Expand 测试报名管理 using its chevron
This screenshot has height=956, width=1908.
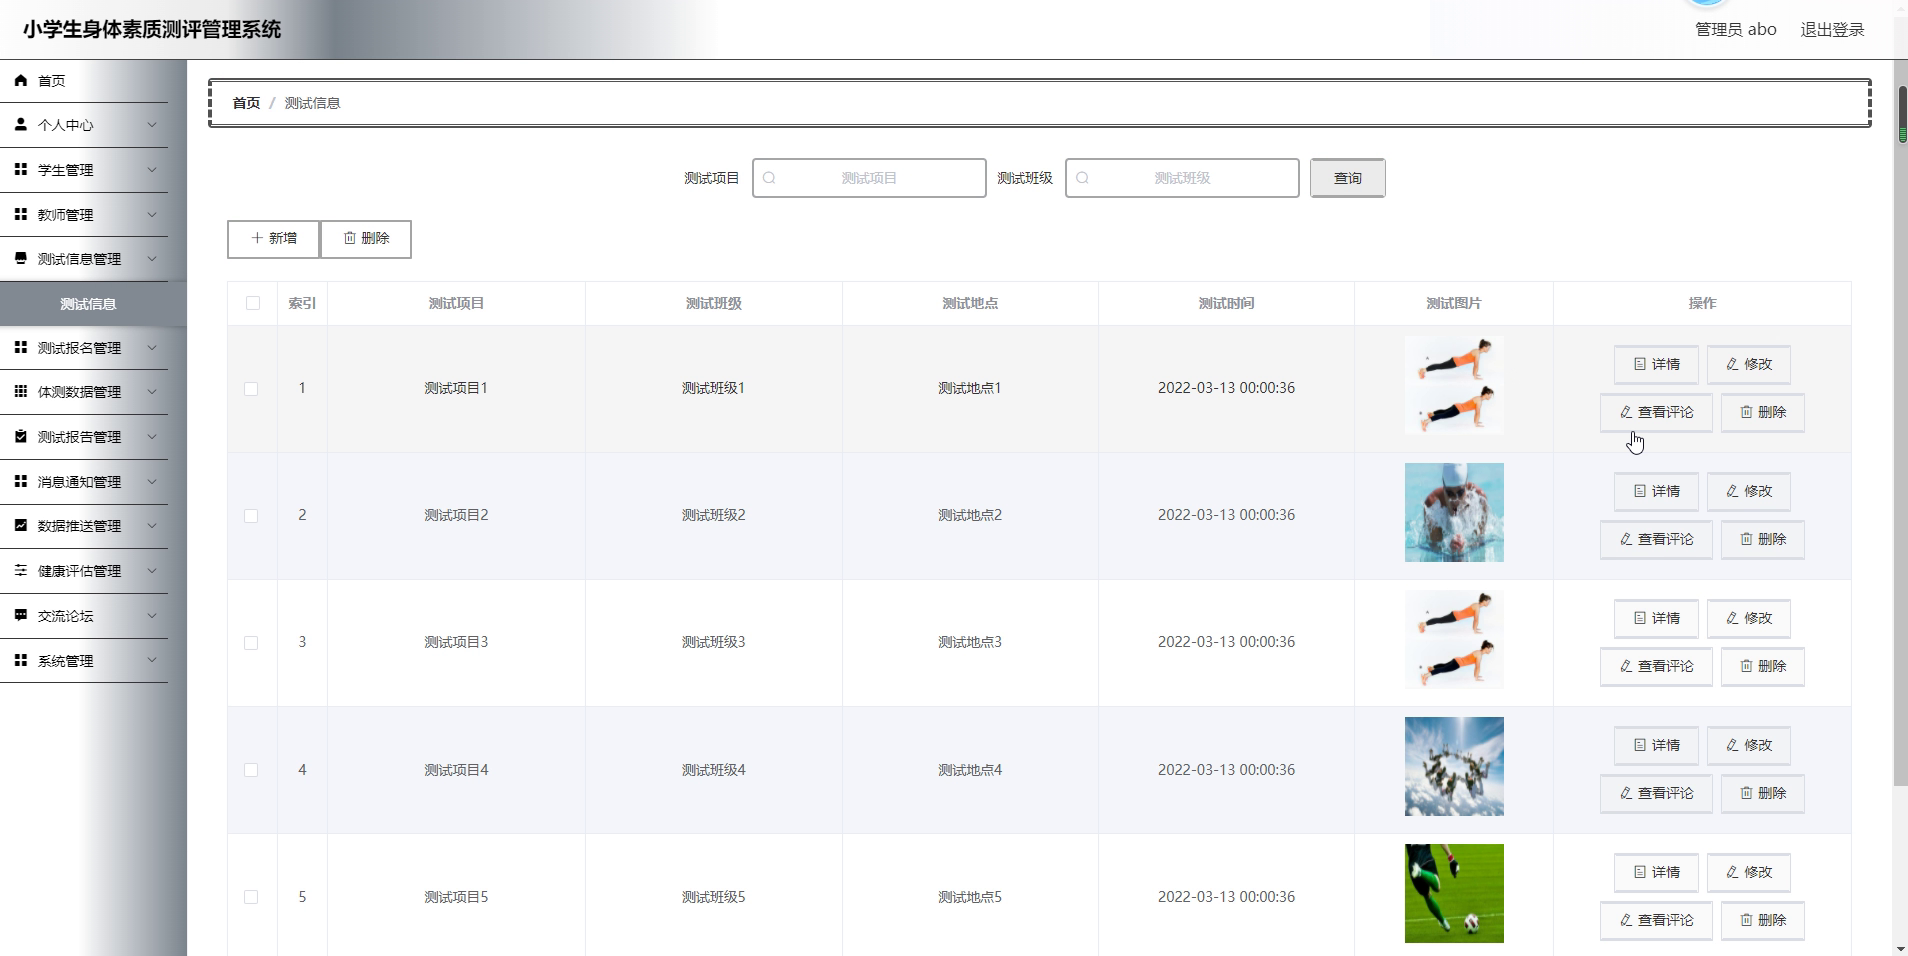pos(152,348)
